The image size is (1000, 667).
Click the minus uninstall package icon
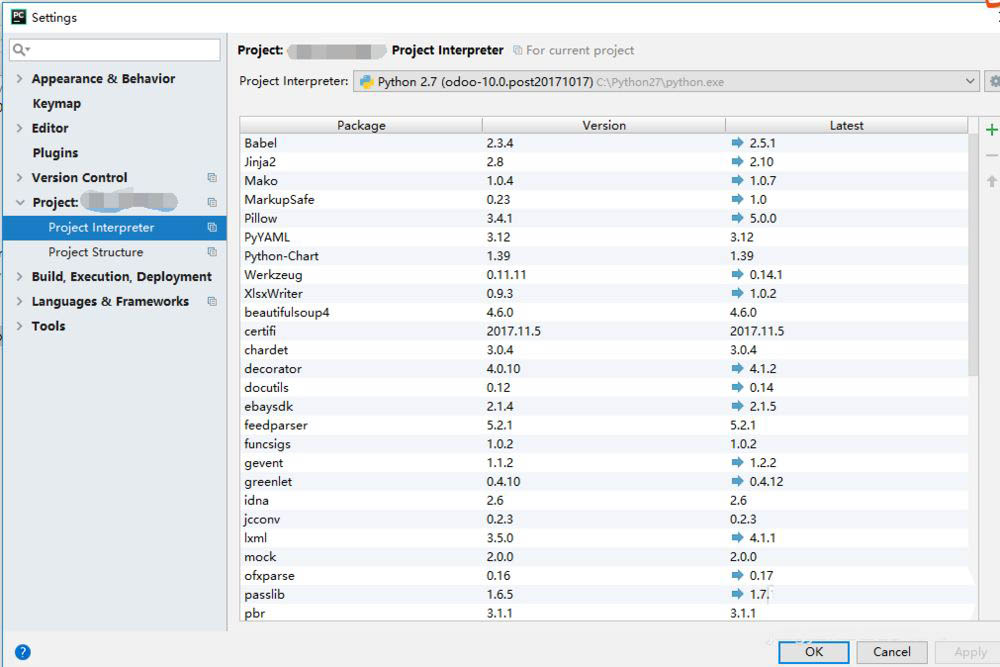(991, 156)
